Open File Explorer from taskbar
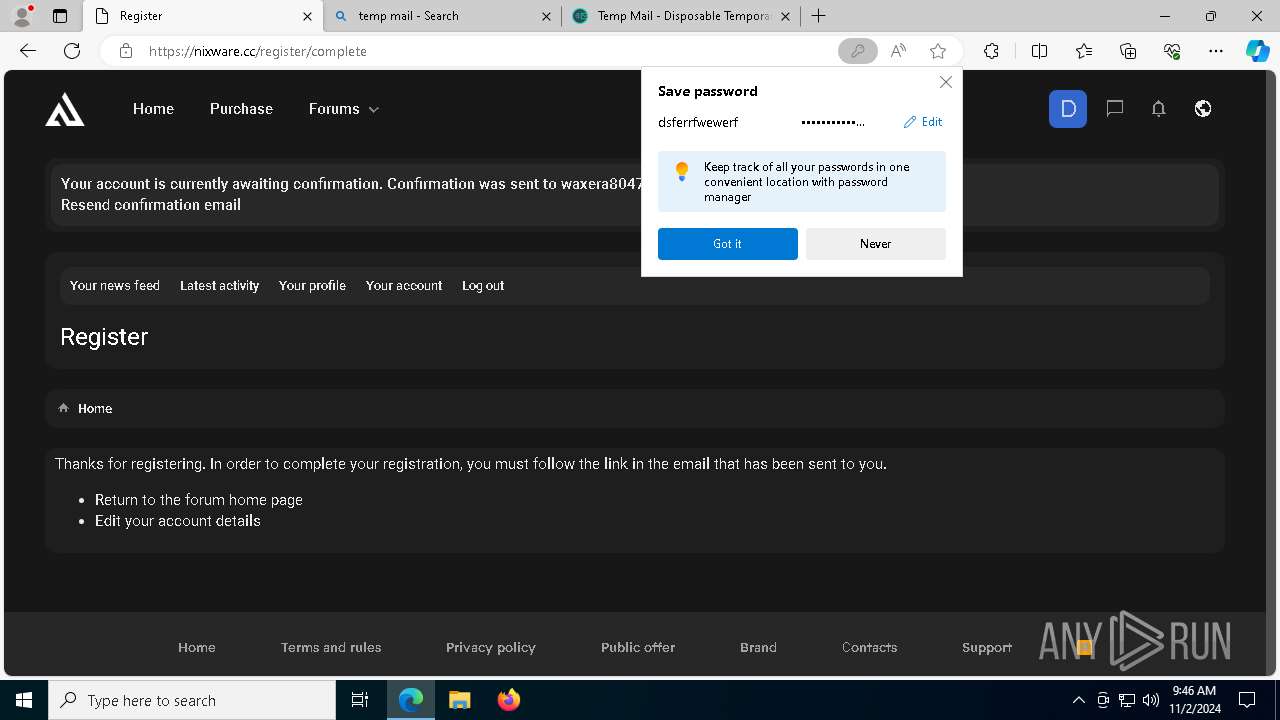Image resolution: width=1280 pixels, height=720 pixels. click(x=459, y=700)
